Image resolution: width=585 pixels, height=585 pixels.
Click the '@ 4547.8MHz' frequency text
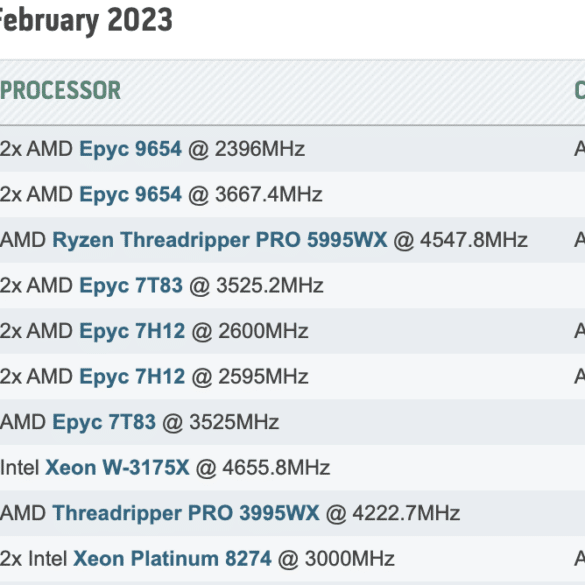point(460,240)
